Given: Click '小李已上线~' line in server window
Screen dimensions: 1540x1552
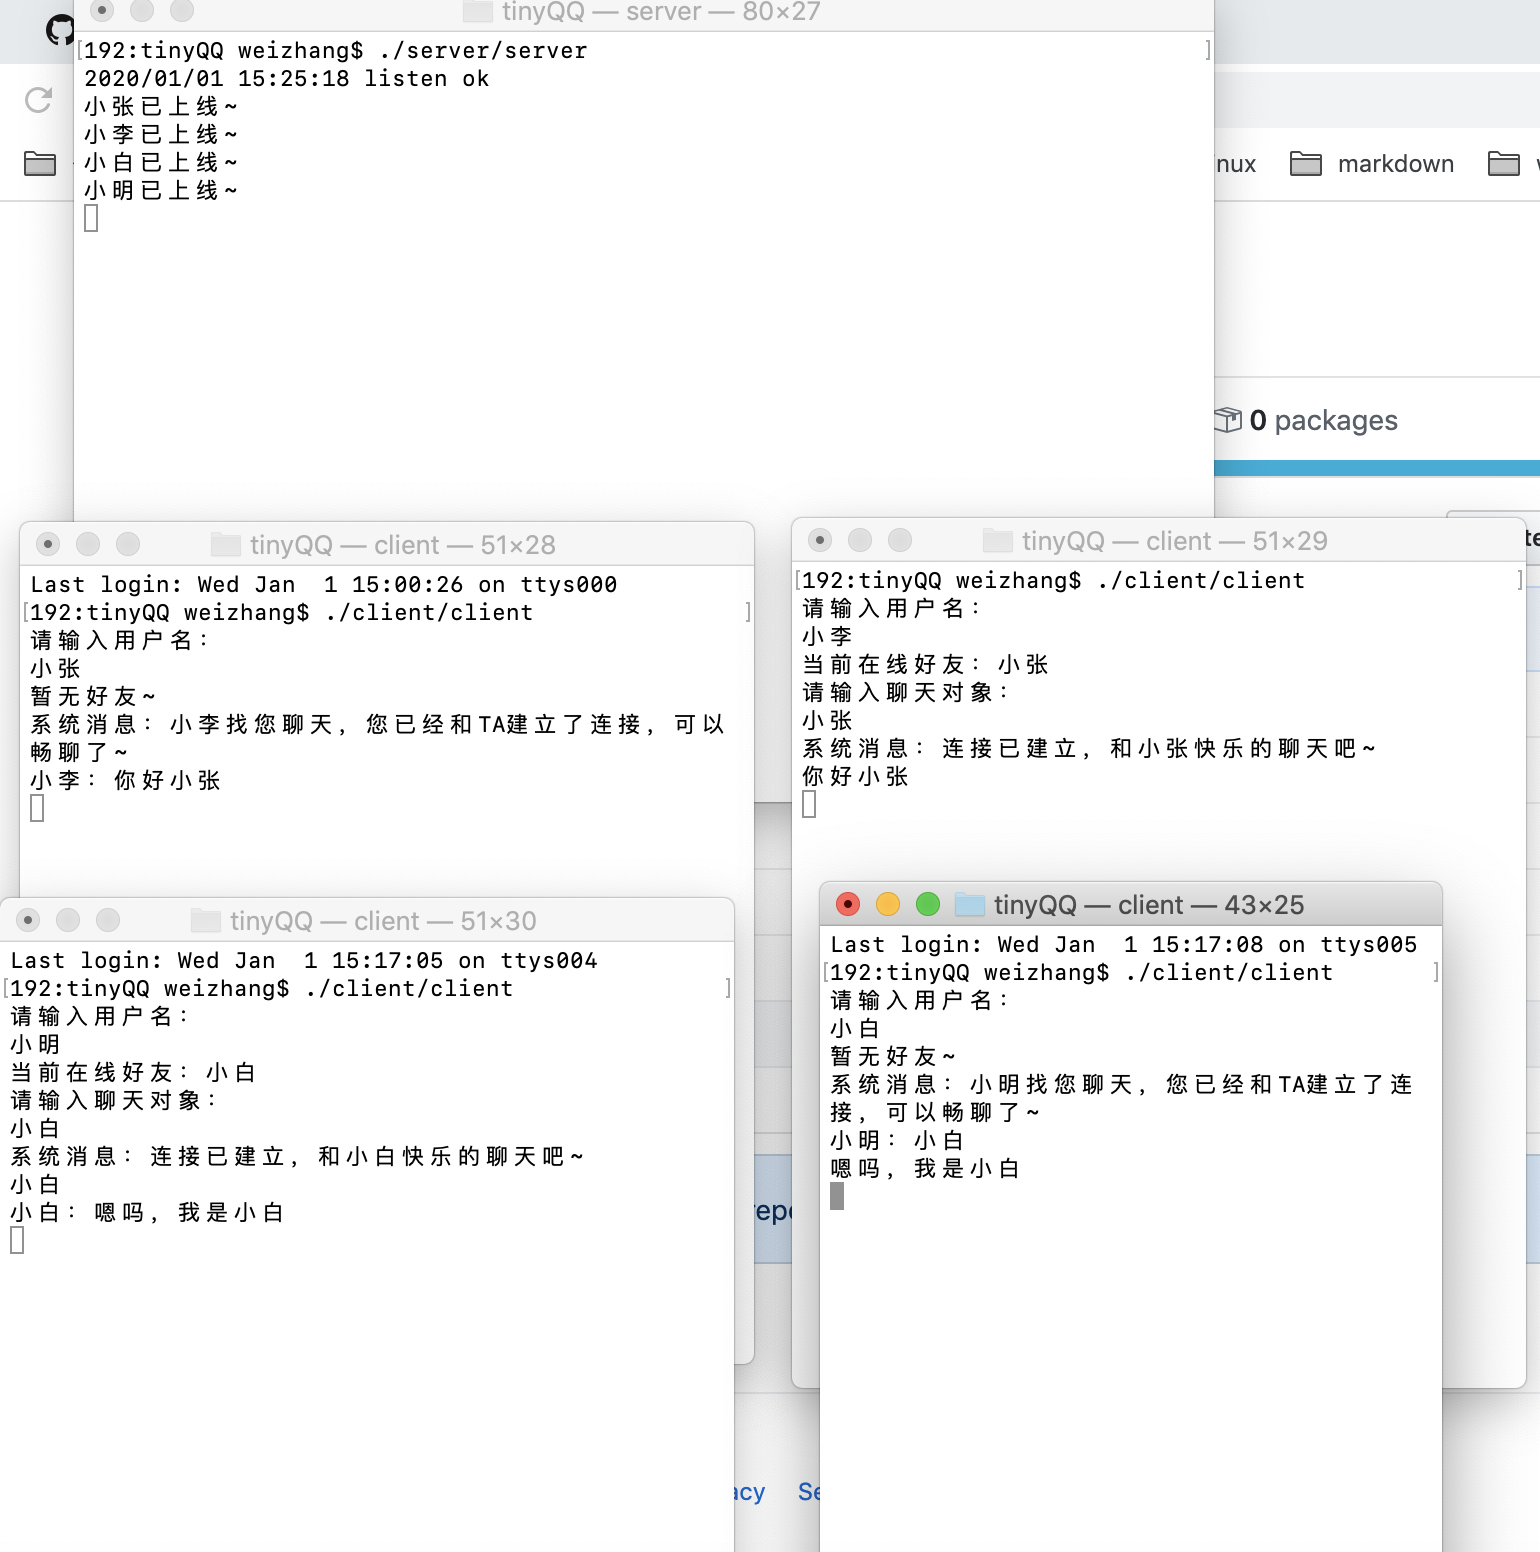Looking at the screenshot, I should point(161,135).
